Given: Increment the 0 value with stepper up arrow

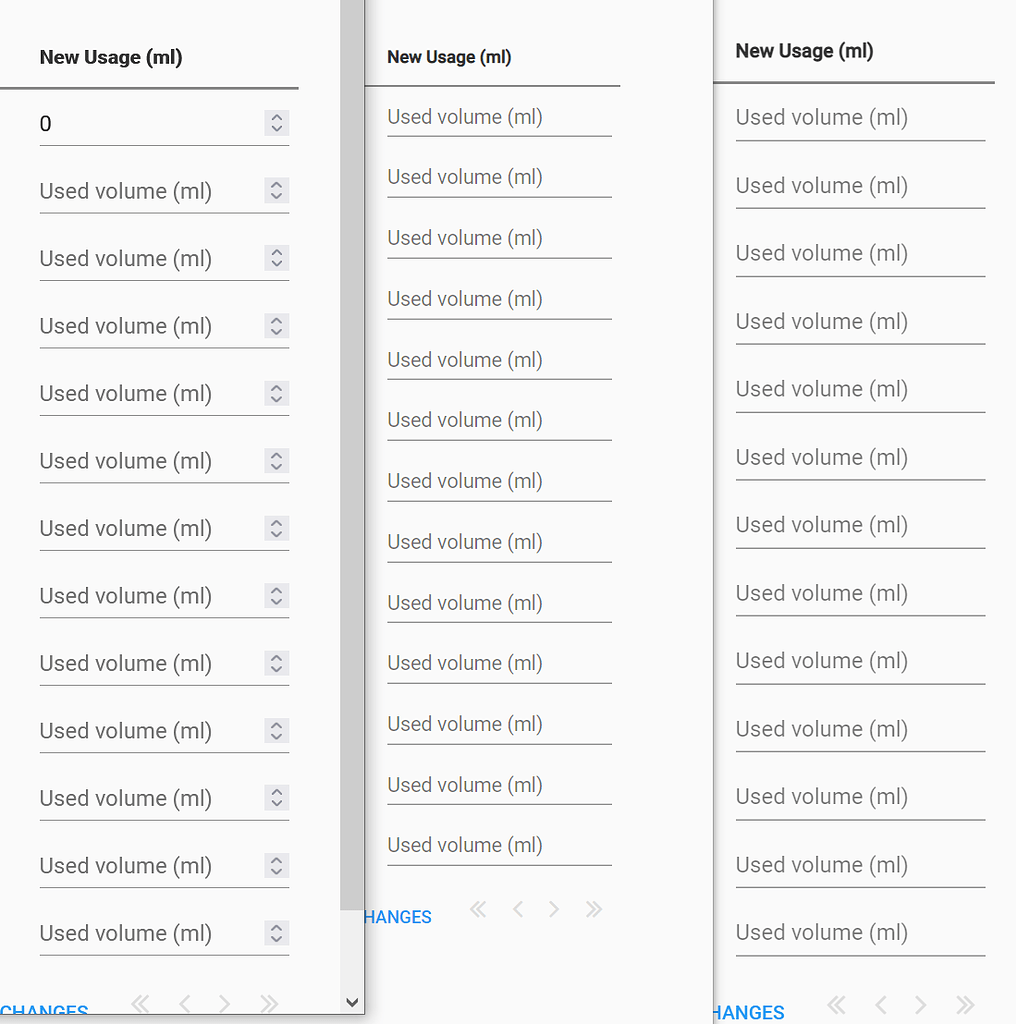Looking at the screenshot, I should pyautogui.click(x=276, y=119).
